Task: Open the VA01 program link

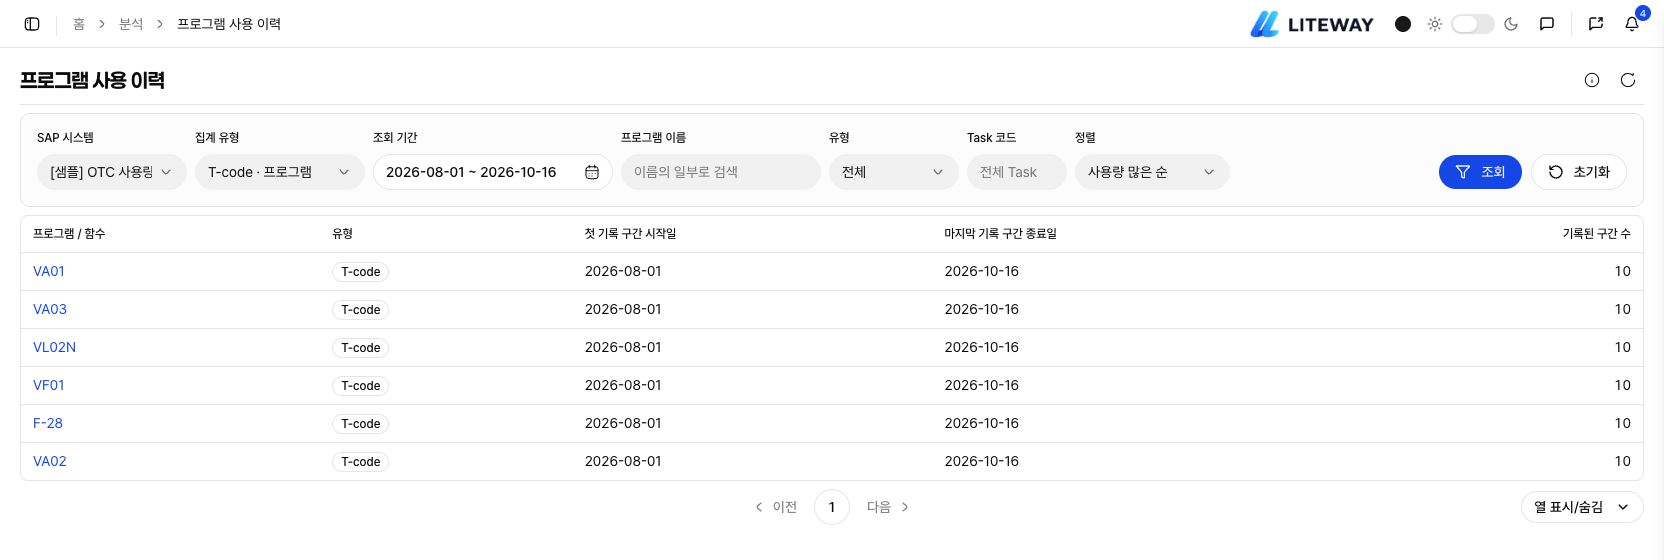Action: coord(49,271)
